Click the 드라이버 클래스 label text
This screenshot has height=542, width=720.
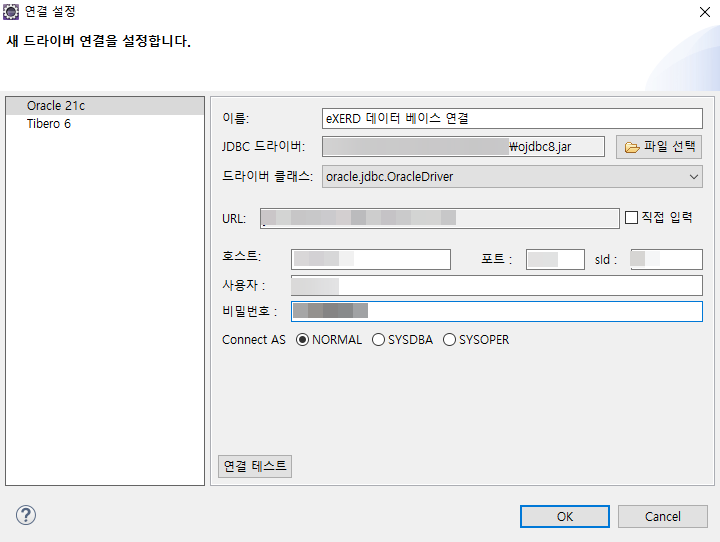click(x=267, y=176)
